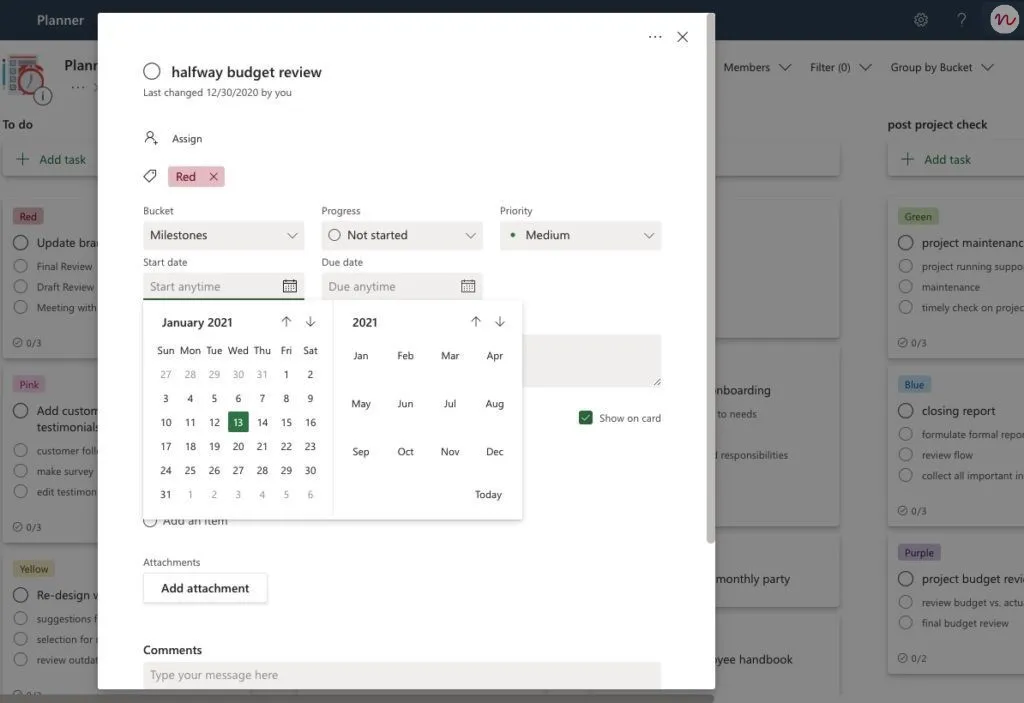The height and width of the screenshot is (703, 1024).
Task: Click the Add attachment button
Action: [205, 588]
